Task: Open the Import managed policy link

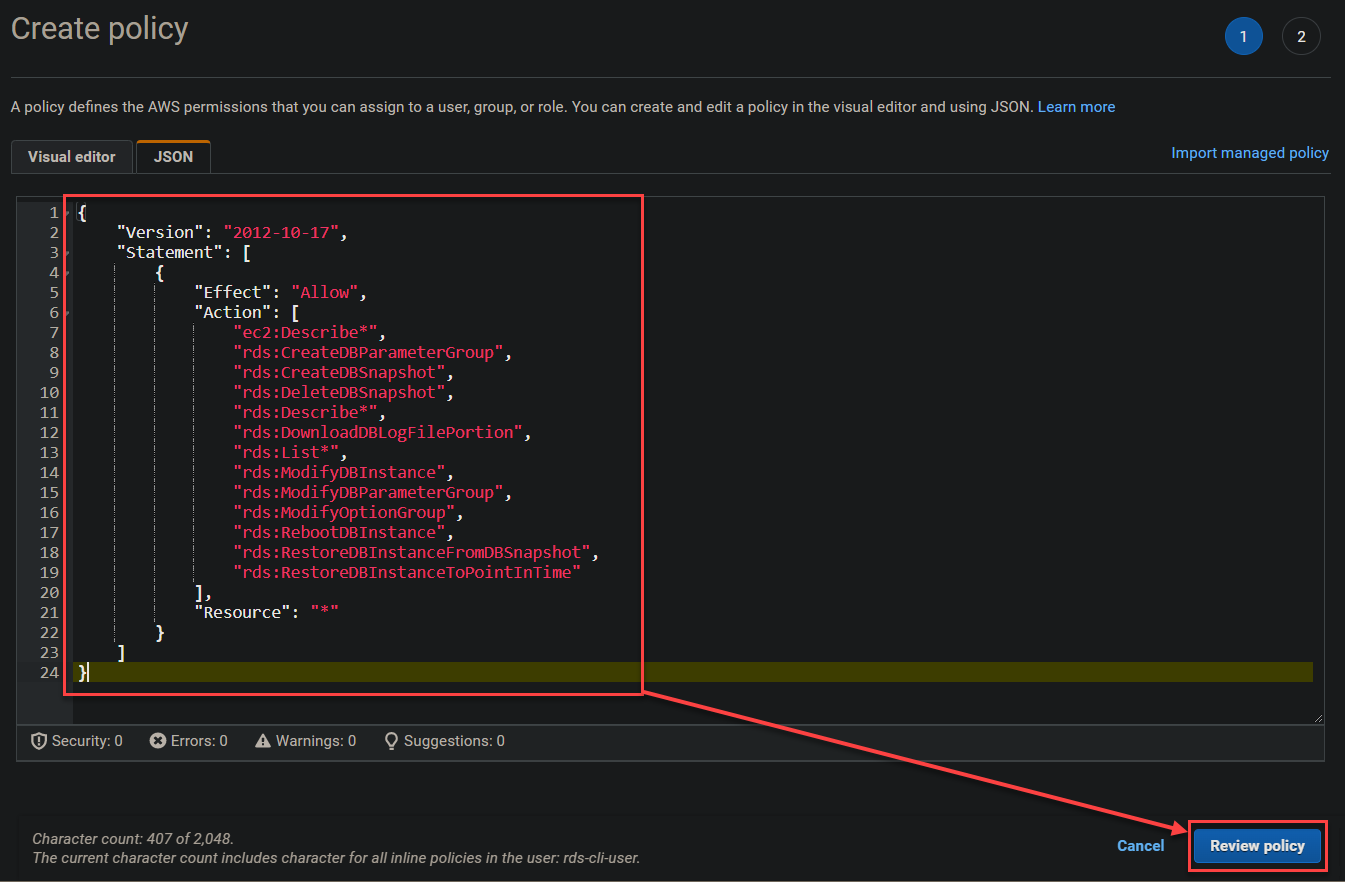Action: pyautogui.click(x=1250, y=153)
